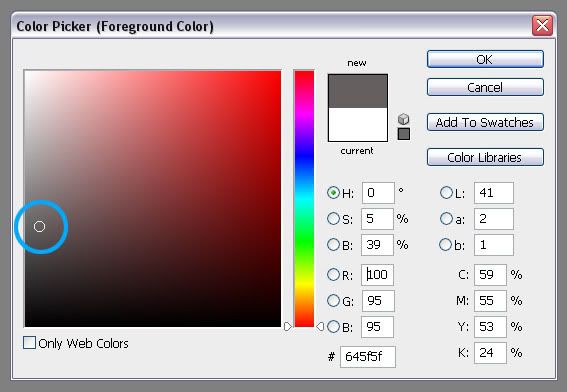
Task: Click the small gray web-safe color swatch
Action: click(404, 134)
